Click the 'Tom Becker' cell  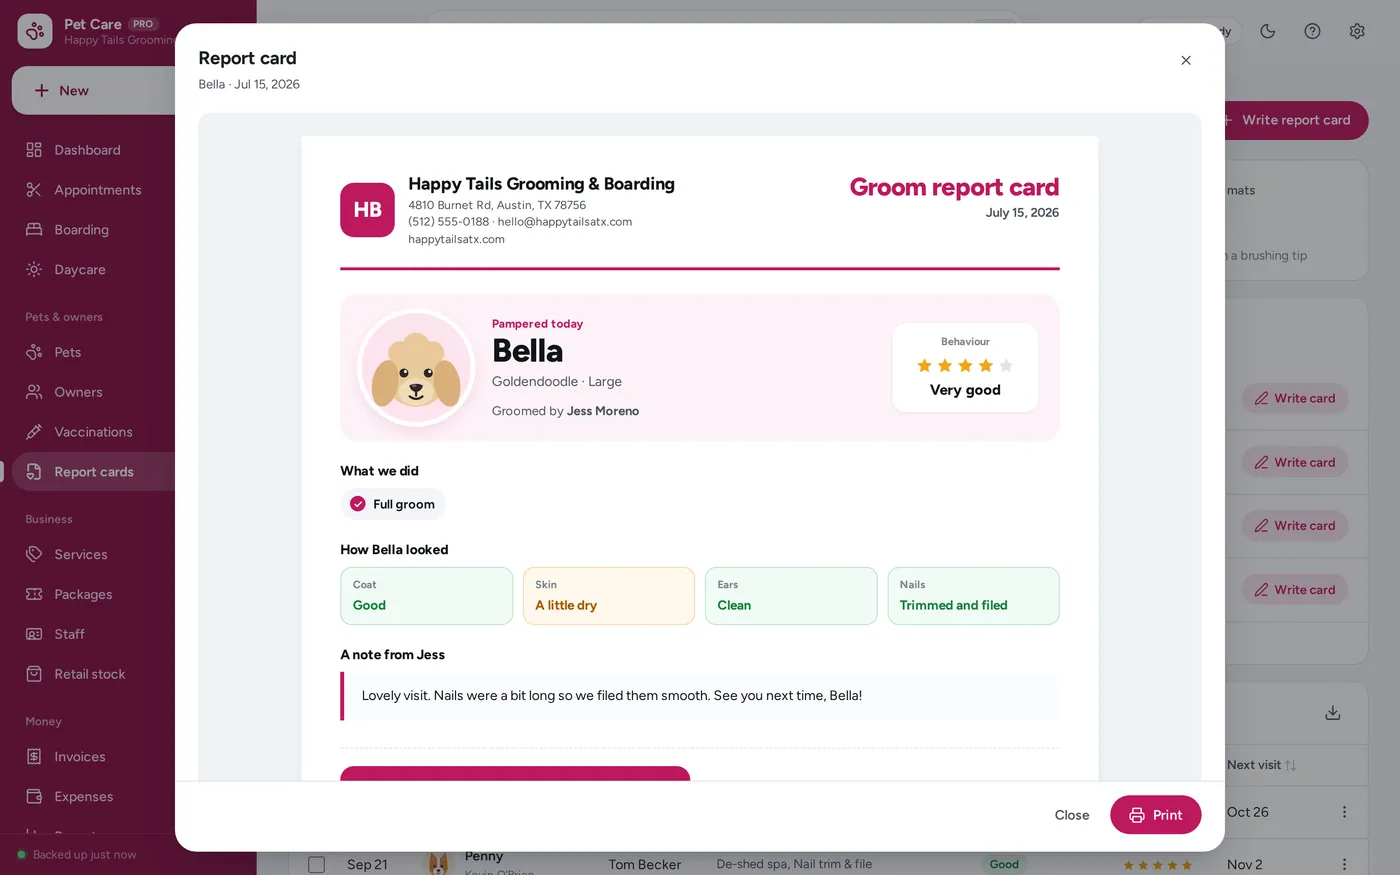tap(644, 864)
